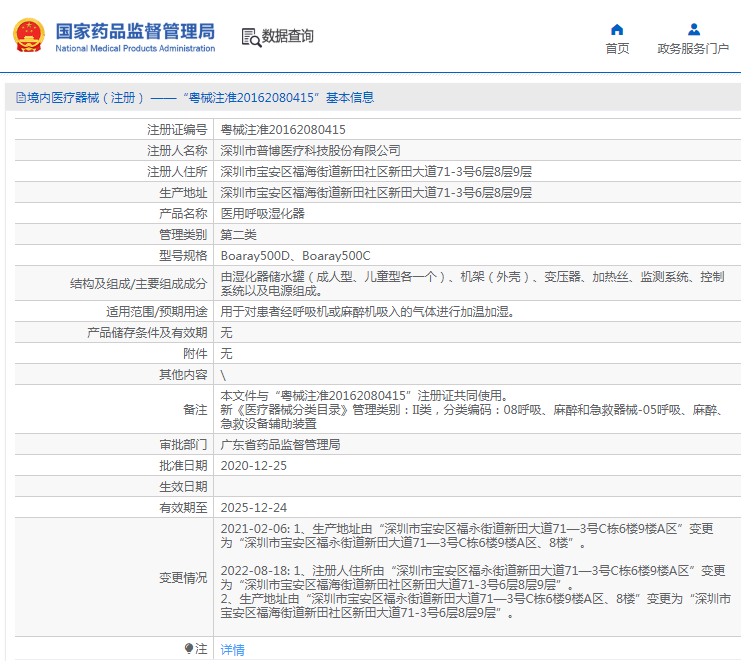
Task: Click 国家药品监督管理局 site title
Action: [x=135, y=32]
